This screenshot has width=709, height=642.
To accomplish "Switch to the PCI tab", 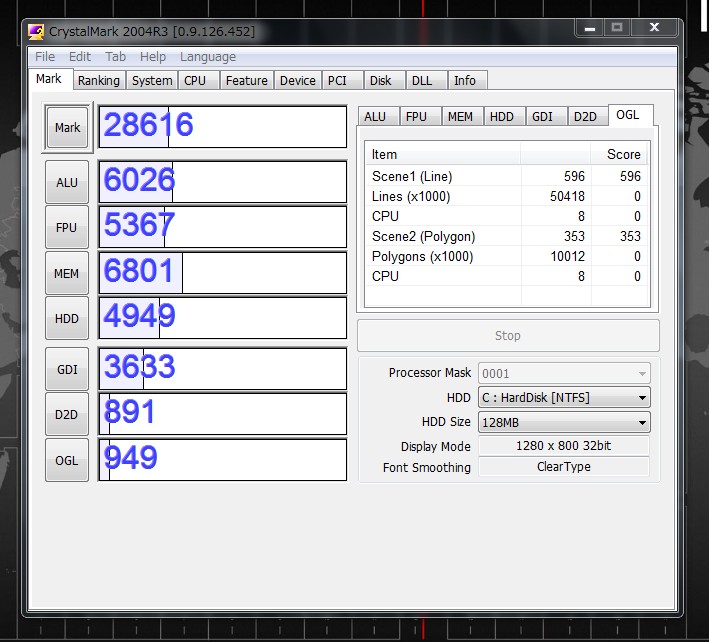I will pyautogui.click(x=342, y=80).
